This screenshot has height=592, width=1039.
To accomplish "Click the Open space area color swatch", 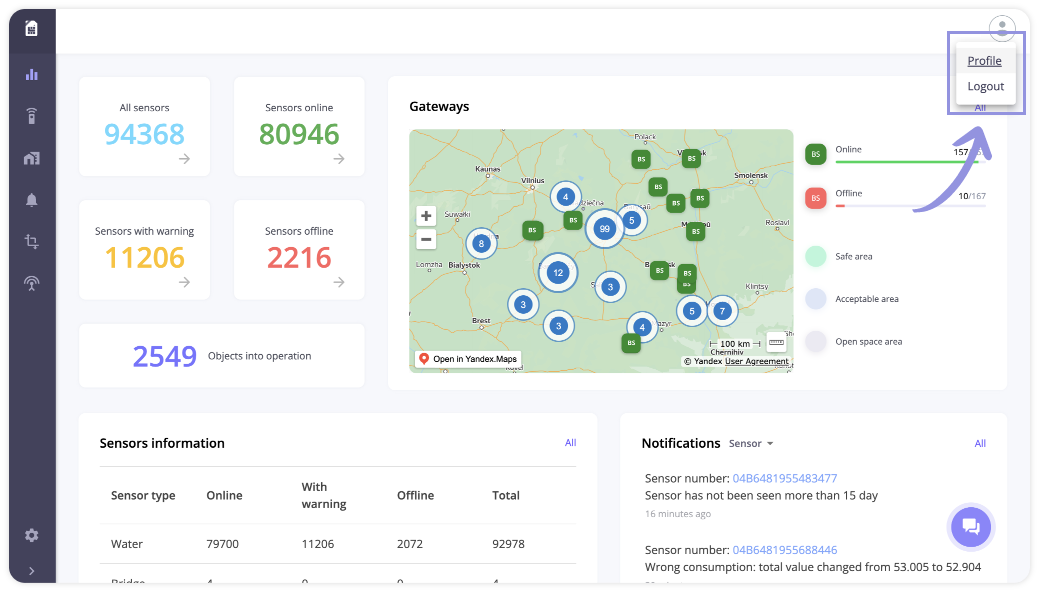I will point(816,341).
